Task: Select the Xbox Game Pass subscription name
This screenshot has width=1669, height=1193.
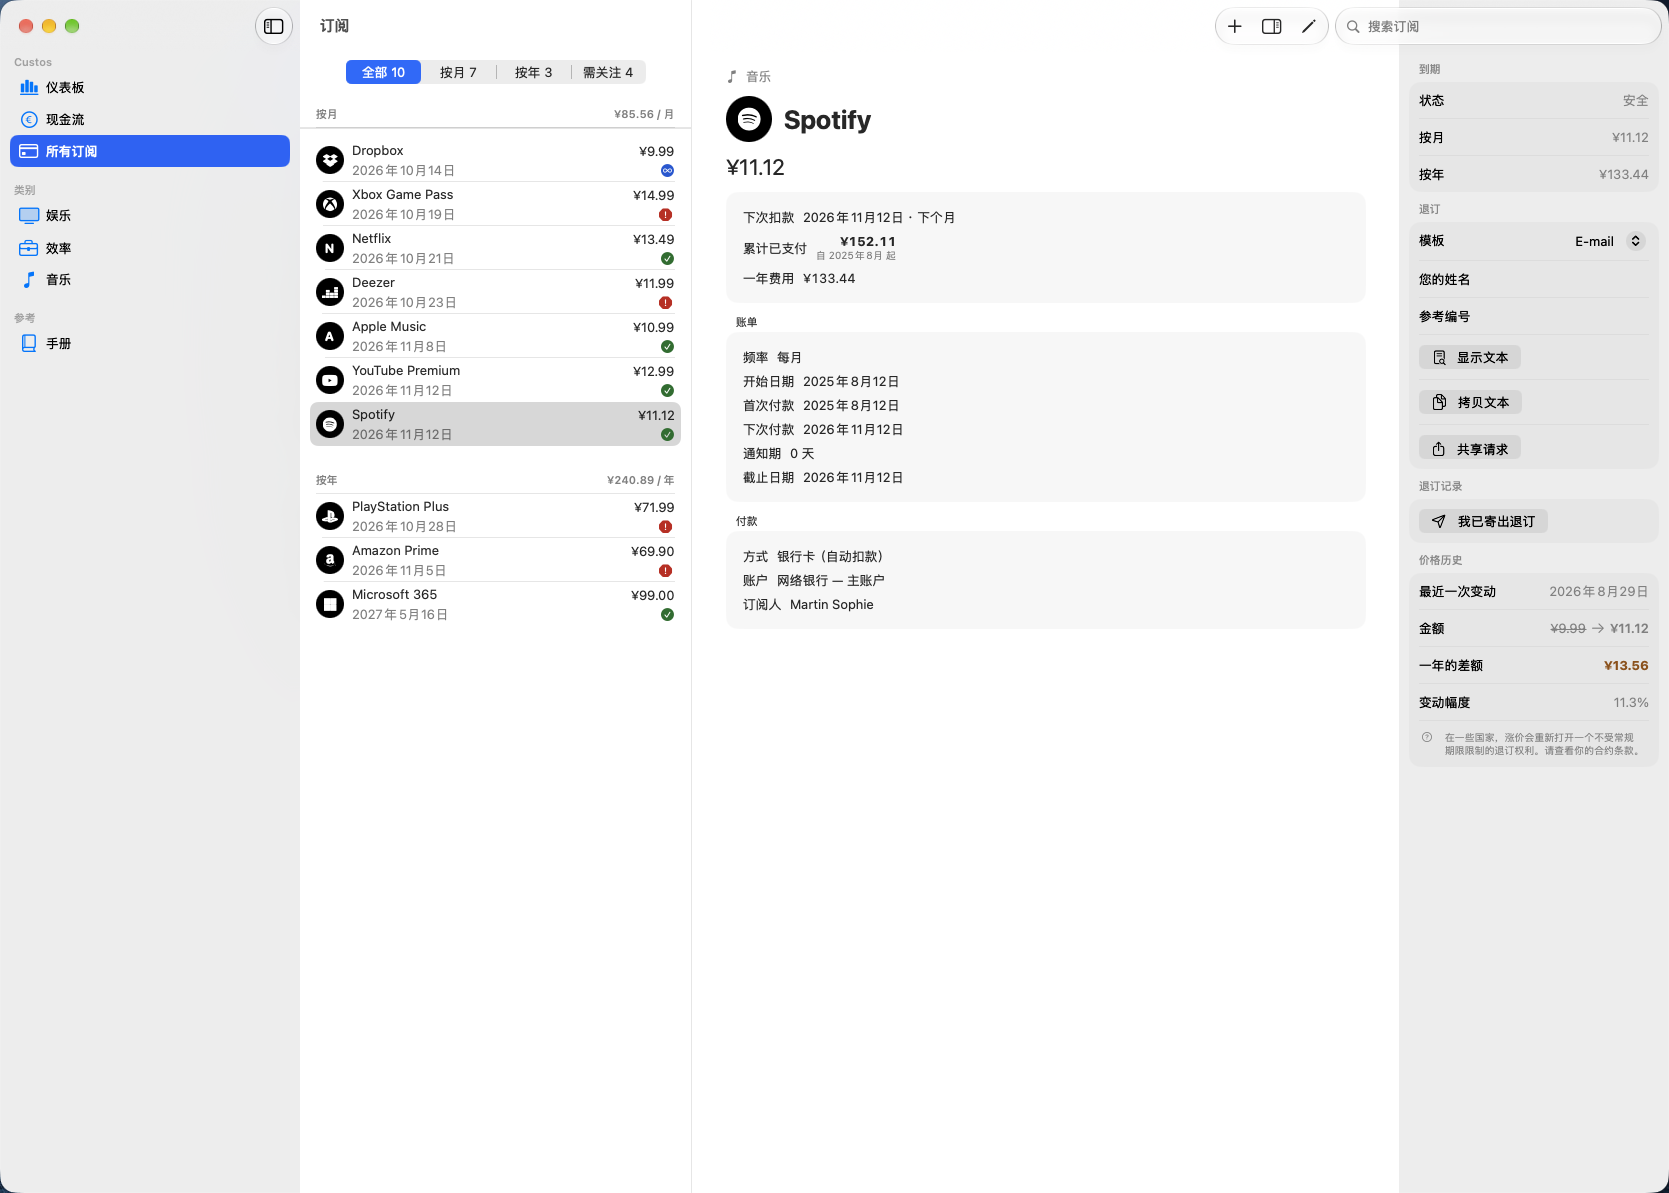Action: coord(403,195)
